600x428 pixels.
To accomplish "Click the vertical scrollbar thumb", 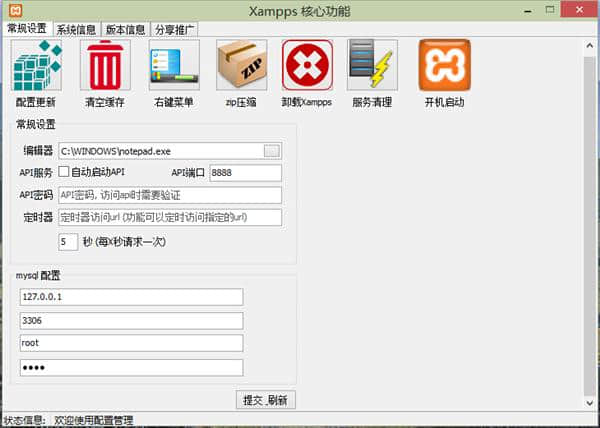I will (x=590, y=226).
